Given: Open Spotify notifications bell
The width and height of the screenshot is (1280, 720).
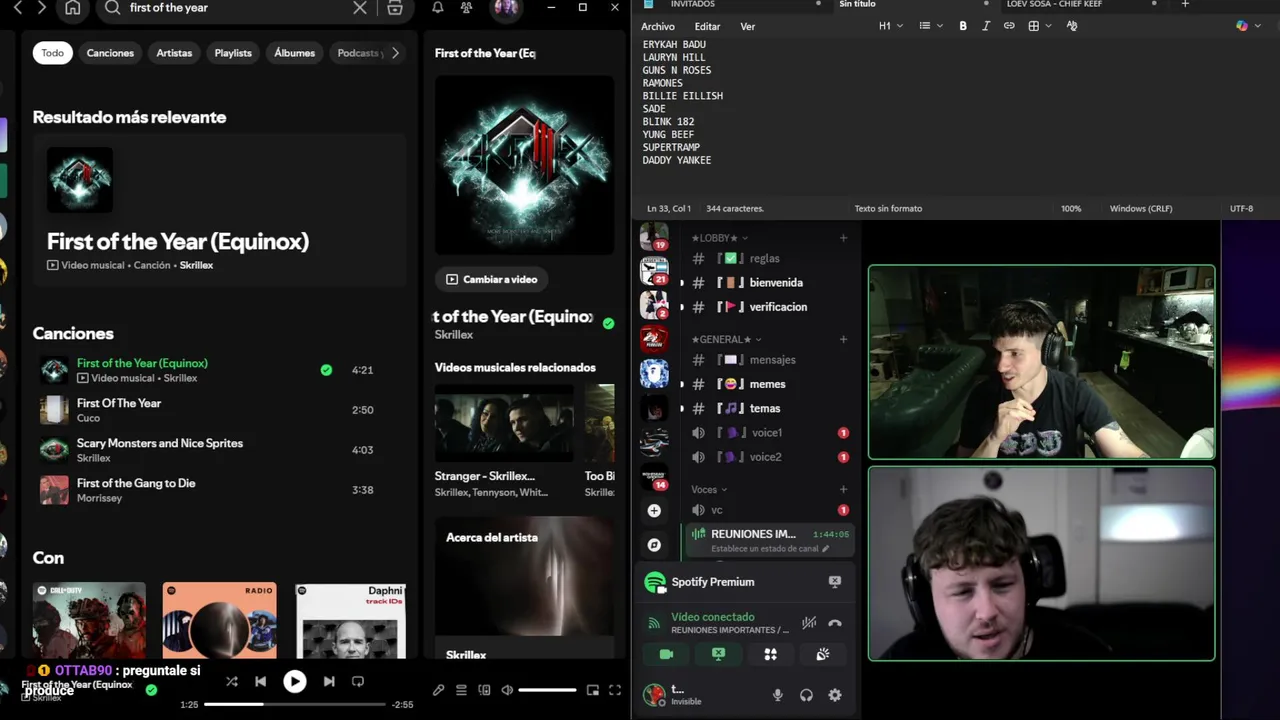Looking at the screenshot, I should [437, 8].
